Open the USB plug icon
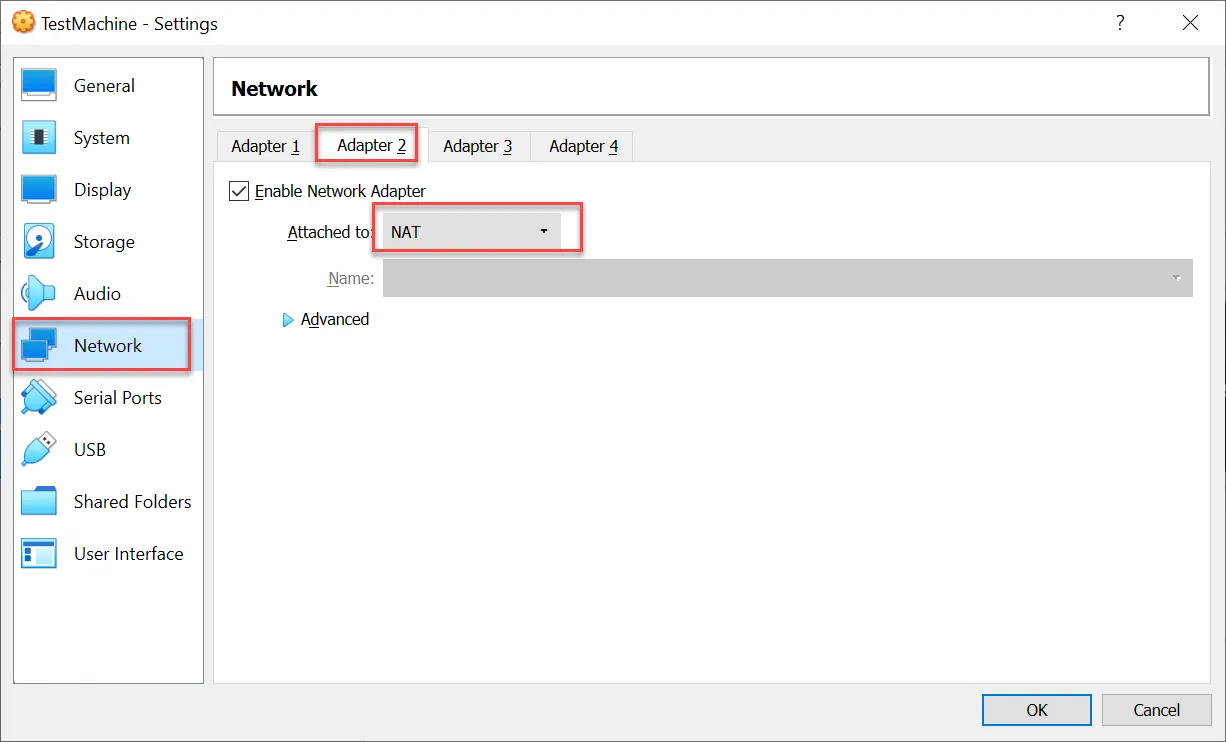The height and width of the screenshot is (742, 1226). coord(39,450)
